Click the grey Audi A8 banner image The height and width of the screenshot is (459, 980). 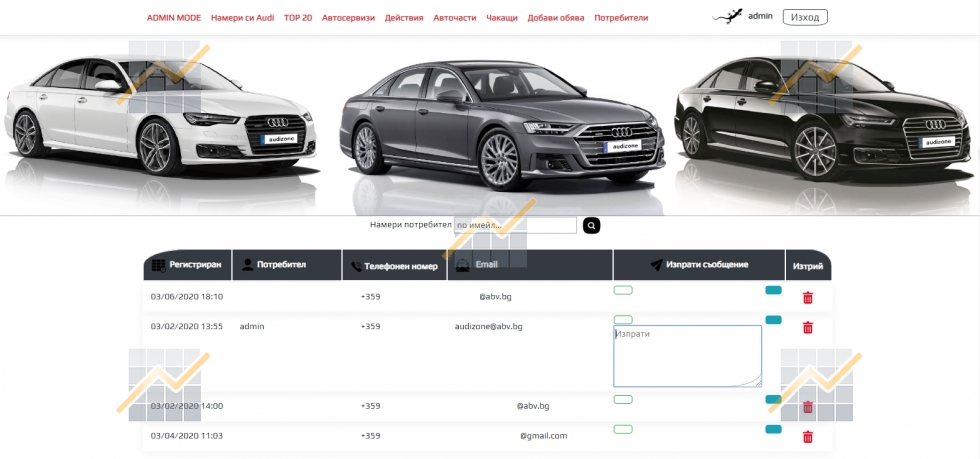tap(502, 125)
